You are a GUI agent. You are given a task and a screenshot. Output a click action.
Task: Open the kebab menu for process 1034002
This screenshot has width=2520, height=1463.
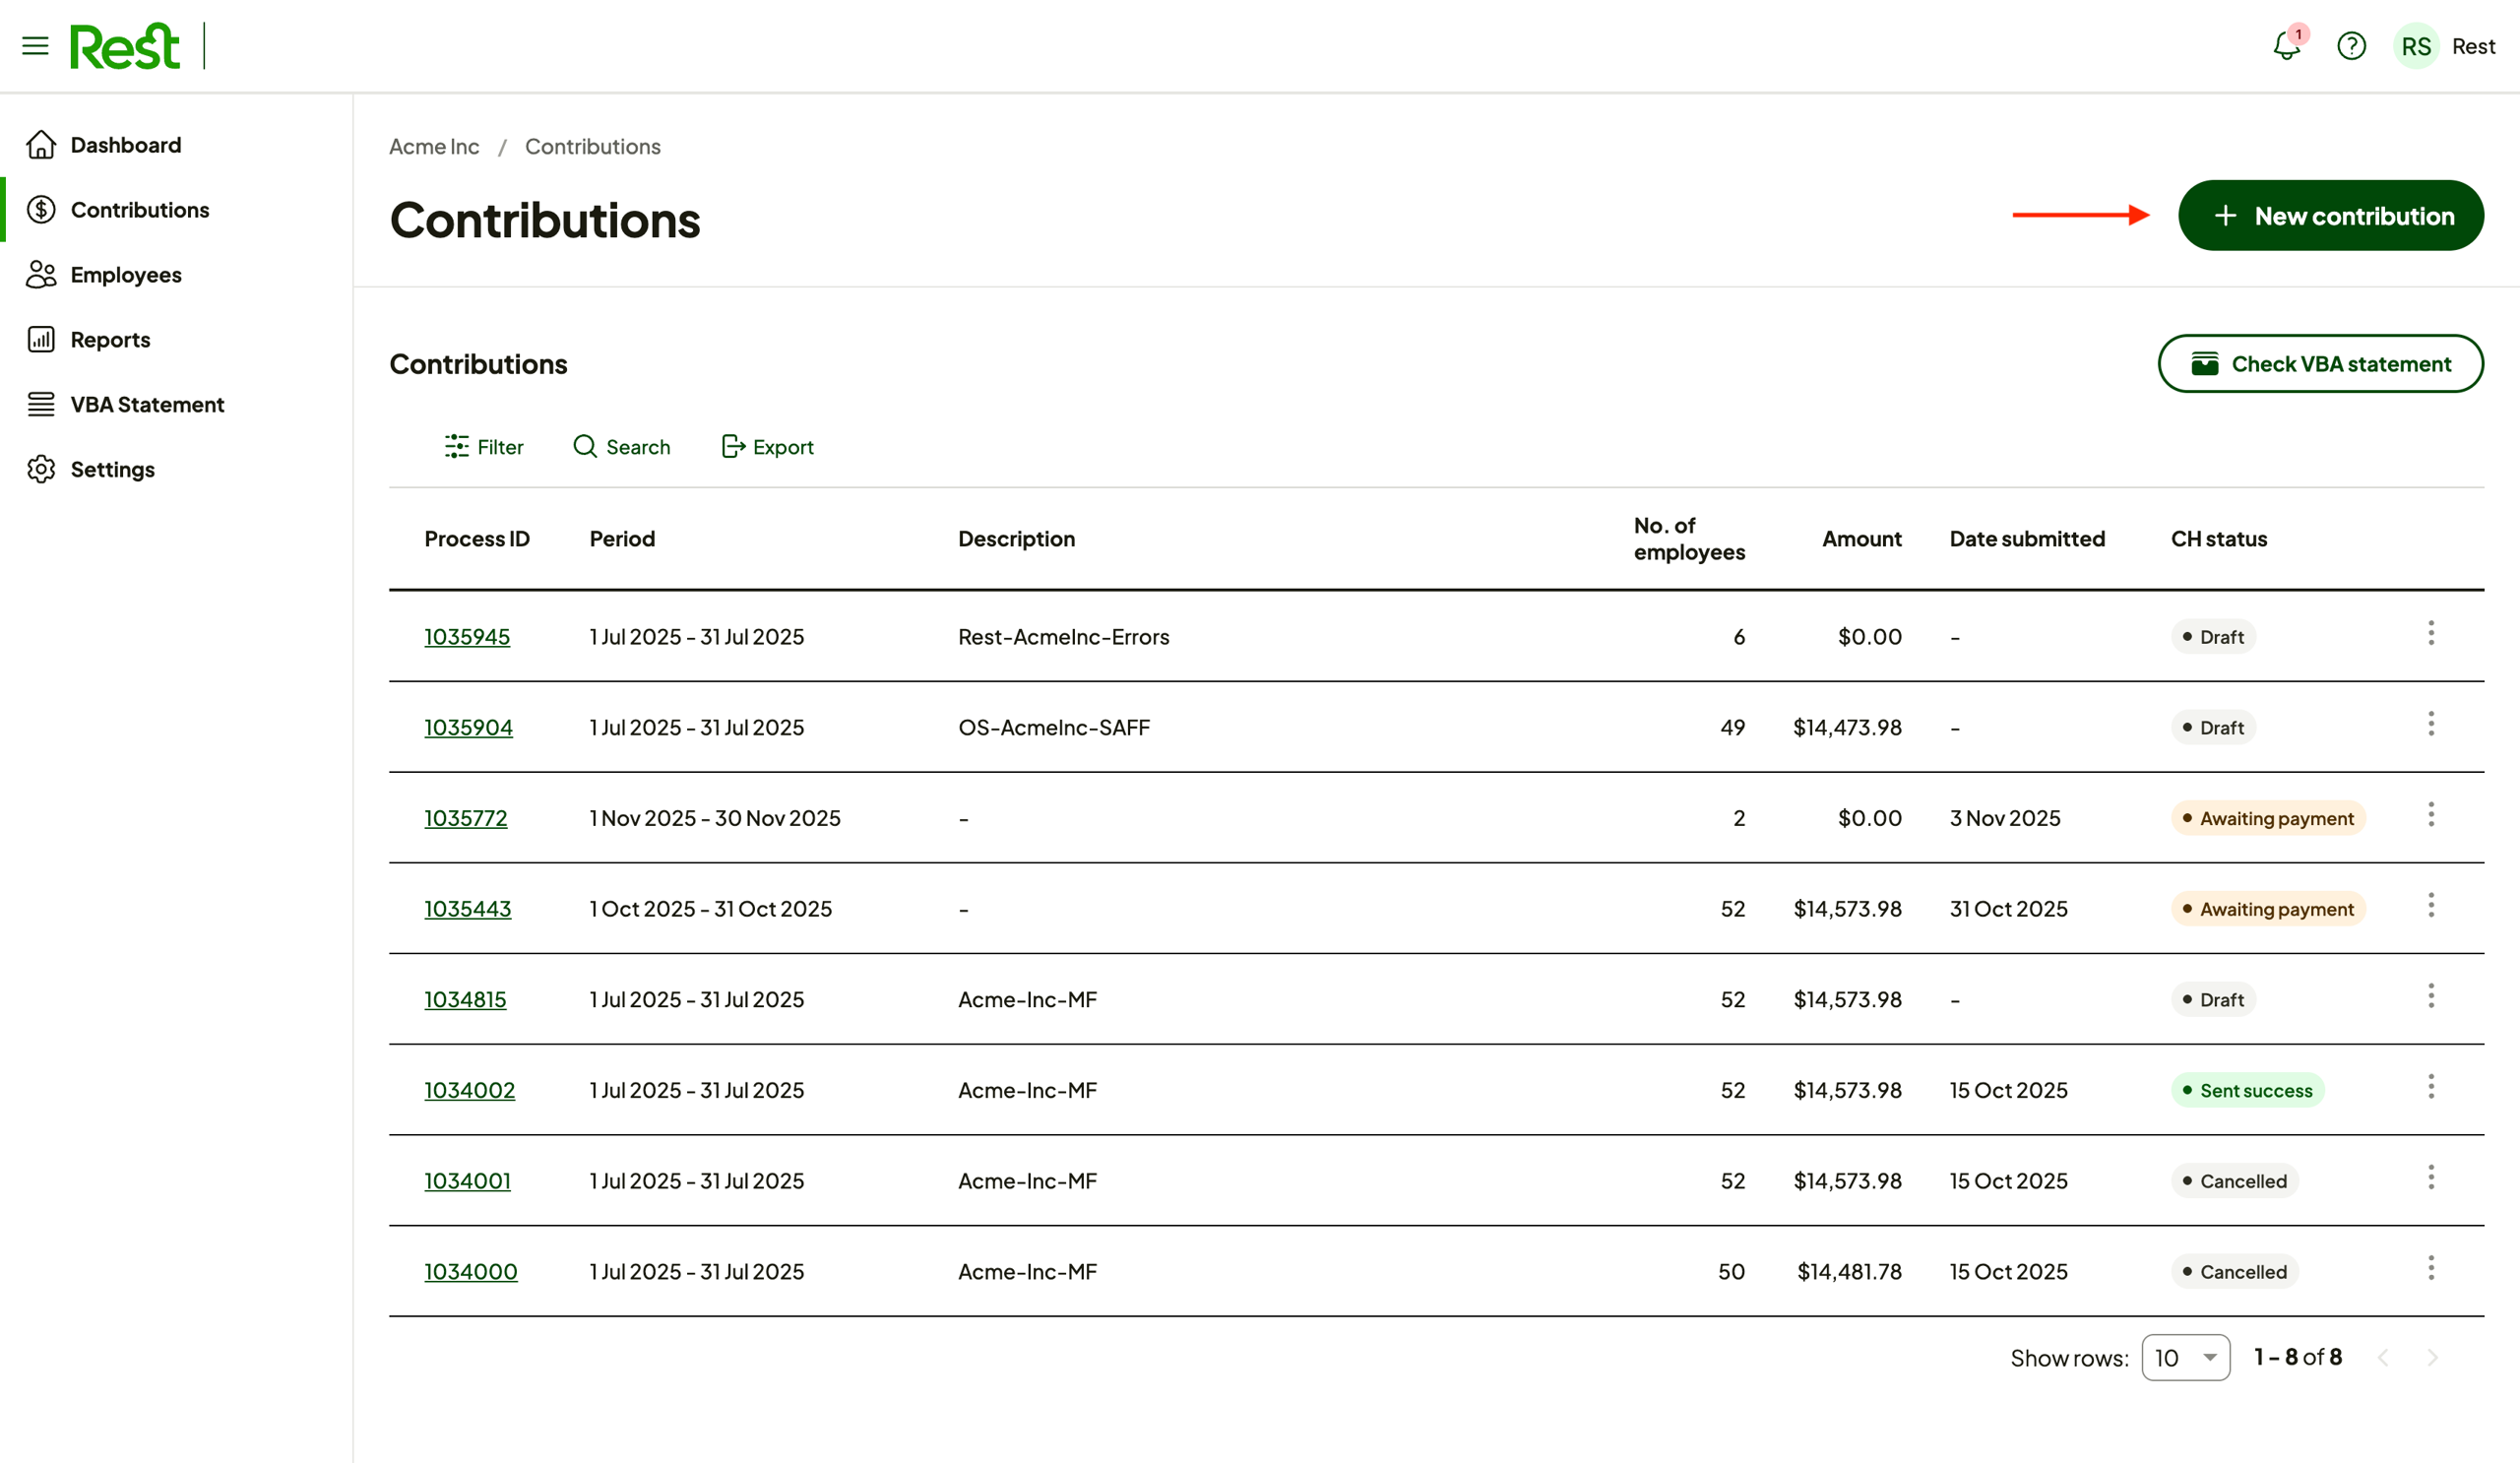click(2430, 1087)
